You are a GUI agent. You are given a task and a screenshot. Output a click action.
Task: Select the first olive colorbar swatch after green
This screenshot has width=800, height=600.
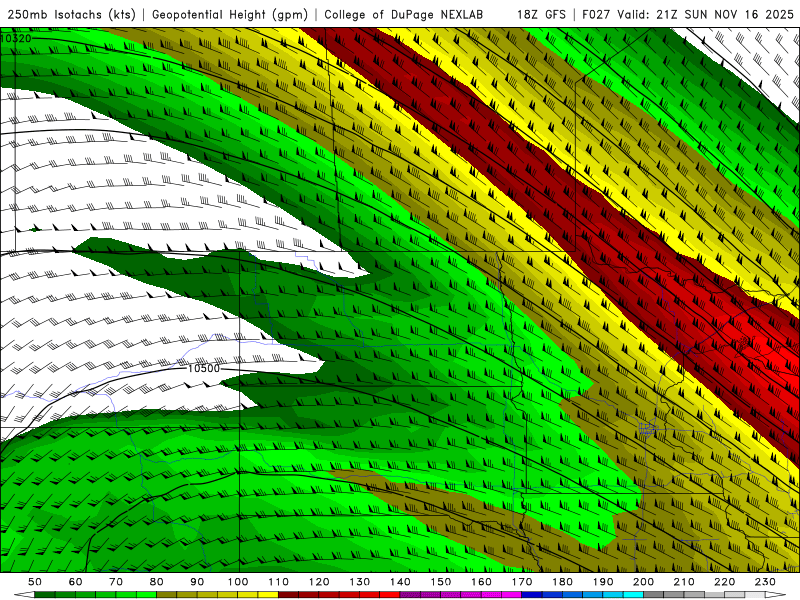166,595
